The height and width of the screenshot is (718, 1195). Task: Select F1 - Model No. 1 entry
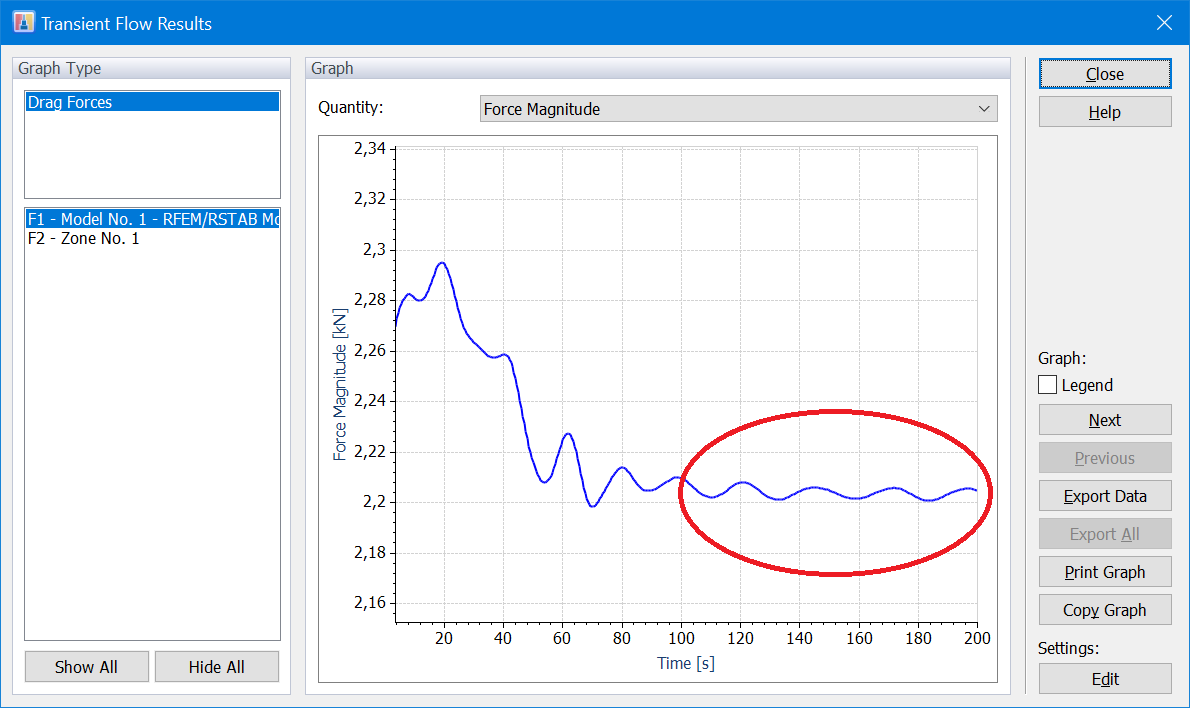152,218
